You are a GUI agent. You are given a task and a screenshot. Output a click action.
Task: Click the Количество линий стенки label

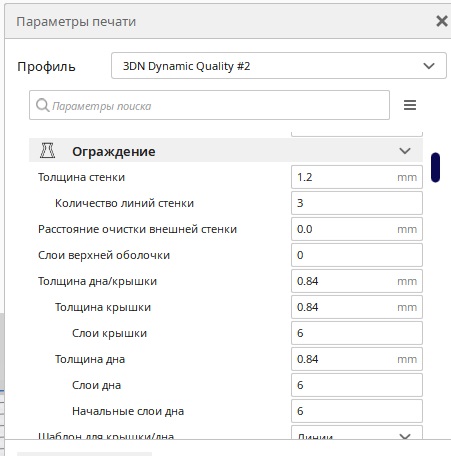[124, 203]
